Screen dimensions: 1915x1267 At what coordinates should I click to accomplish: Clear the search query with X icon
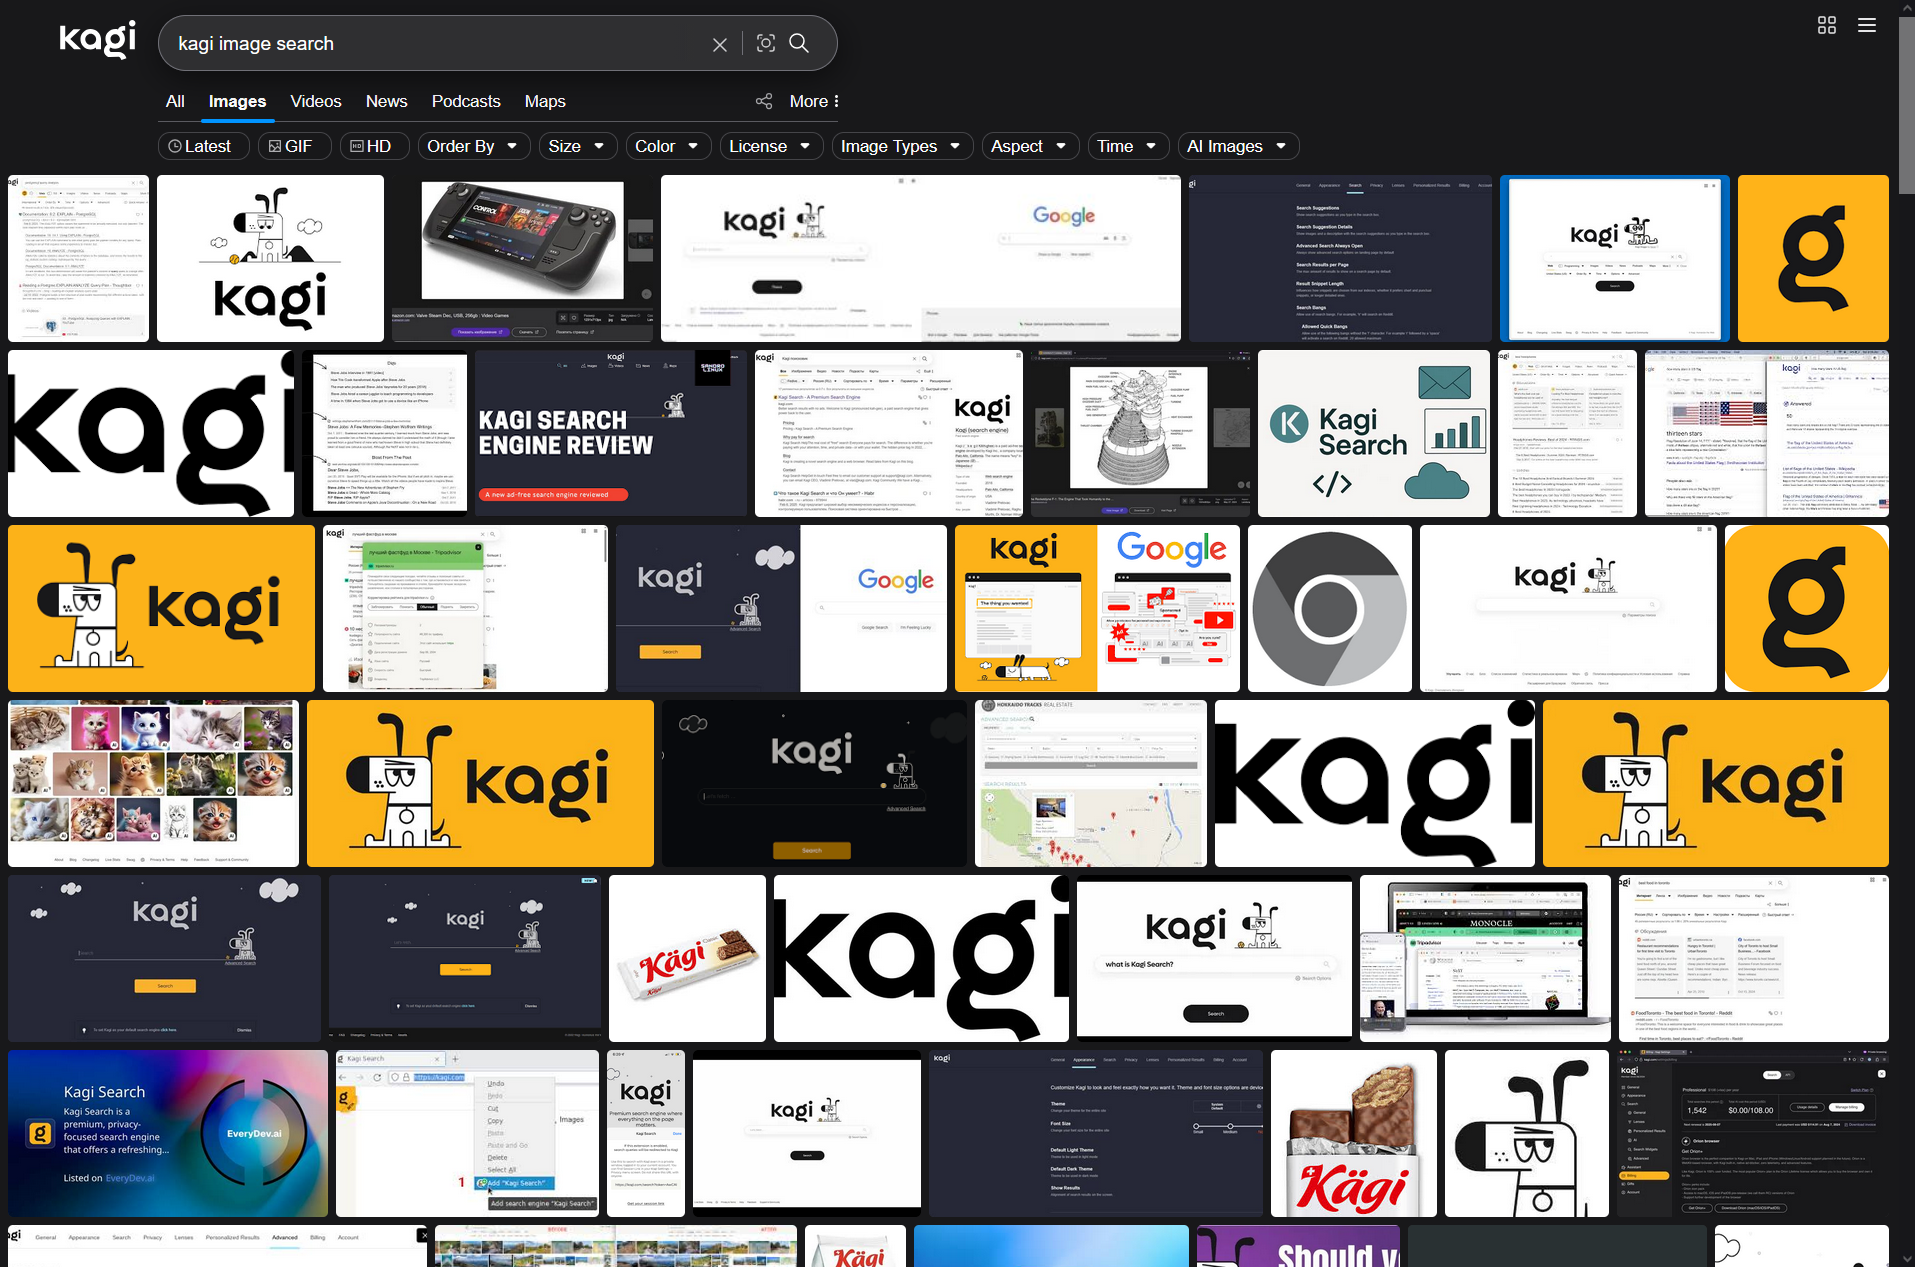pyautogui.click(x=719, y=44)
